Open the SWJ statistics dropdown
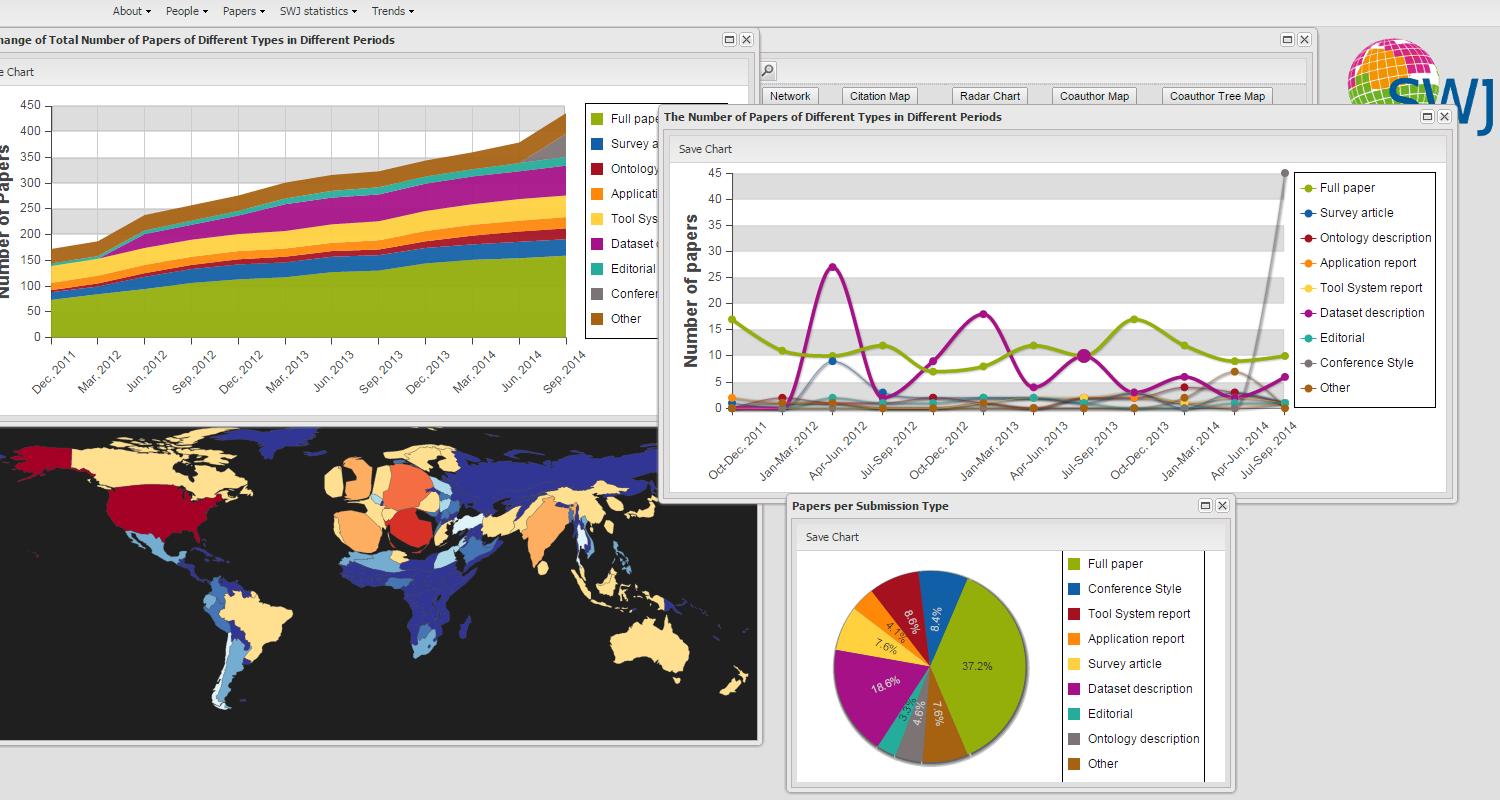The width and height of the screenshot is (1500, 800). click(x=318, y=11)
